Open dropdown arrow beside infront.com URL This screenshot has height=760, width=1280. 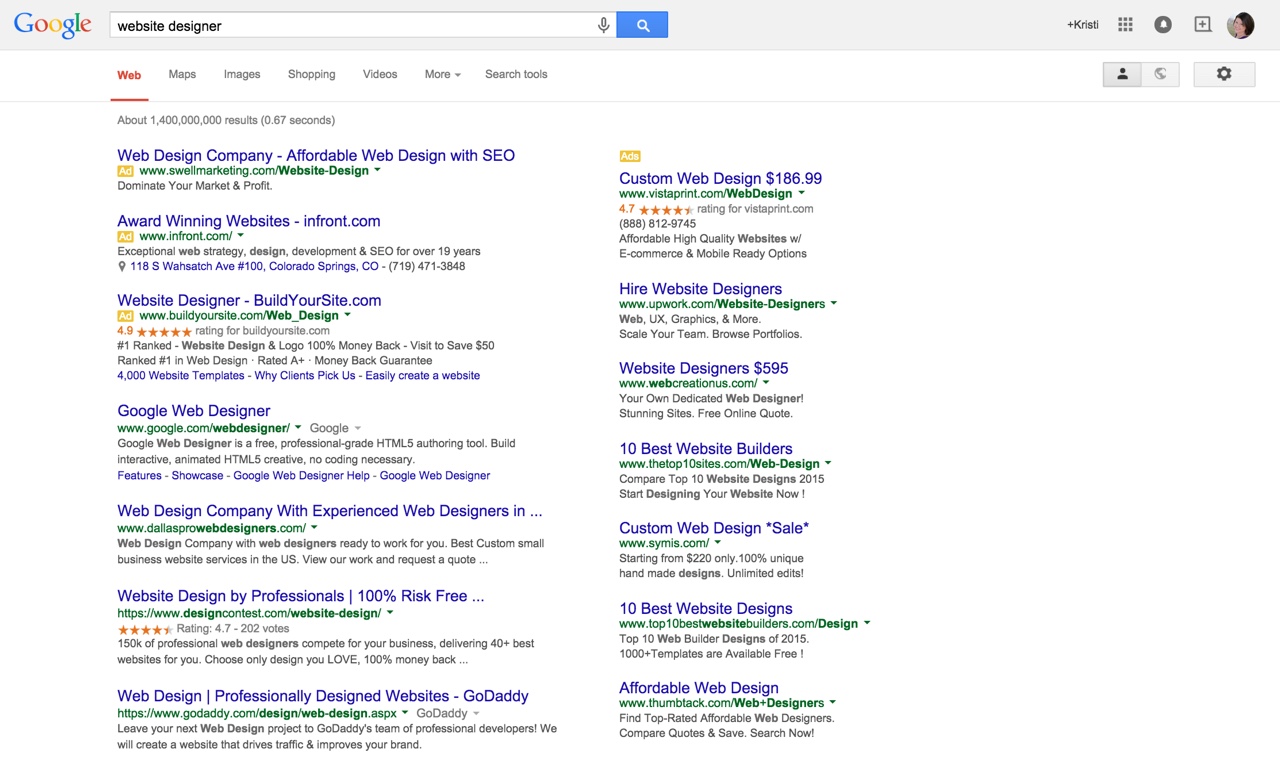[x=241, y=237]
